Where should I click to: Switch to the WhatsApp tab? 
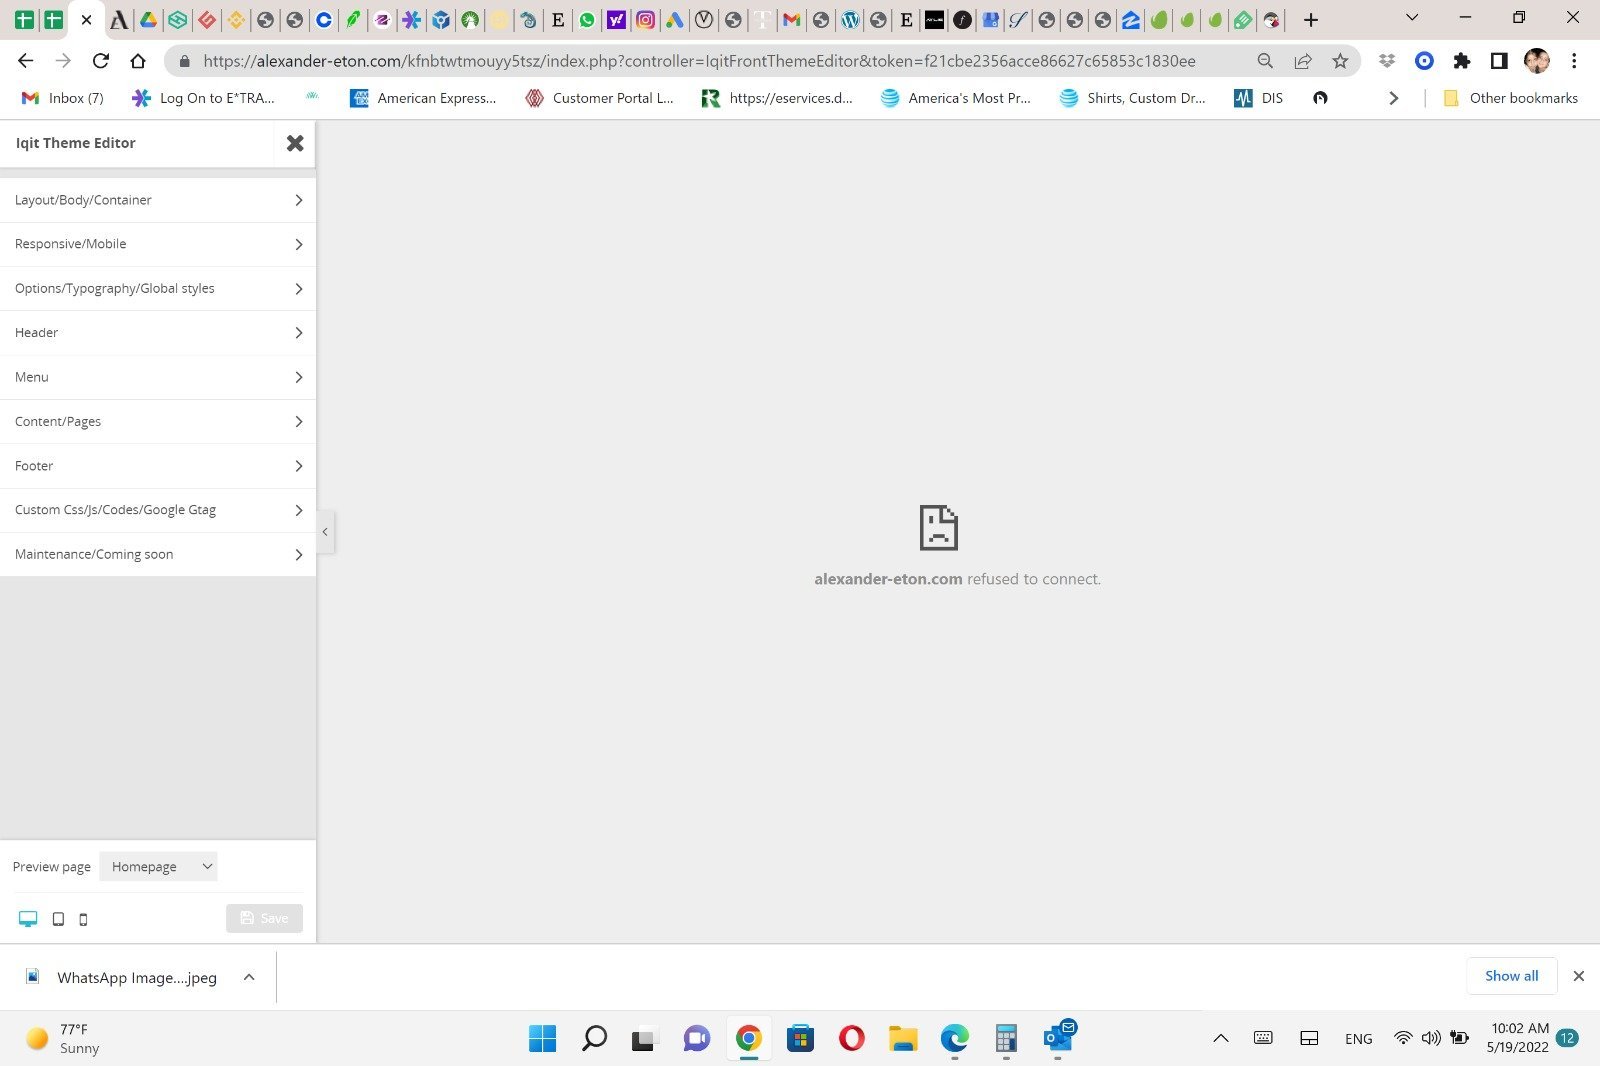[x=587, y=20]
